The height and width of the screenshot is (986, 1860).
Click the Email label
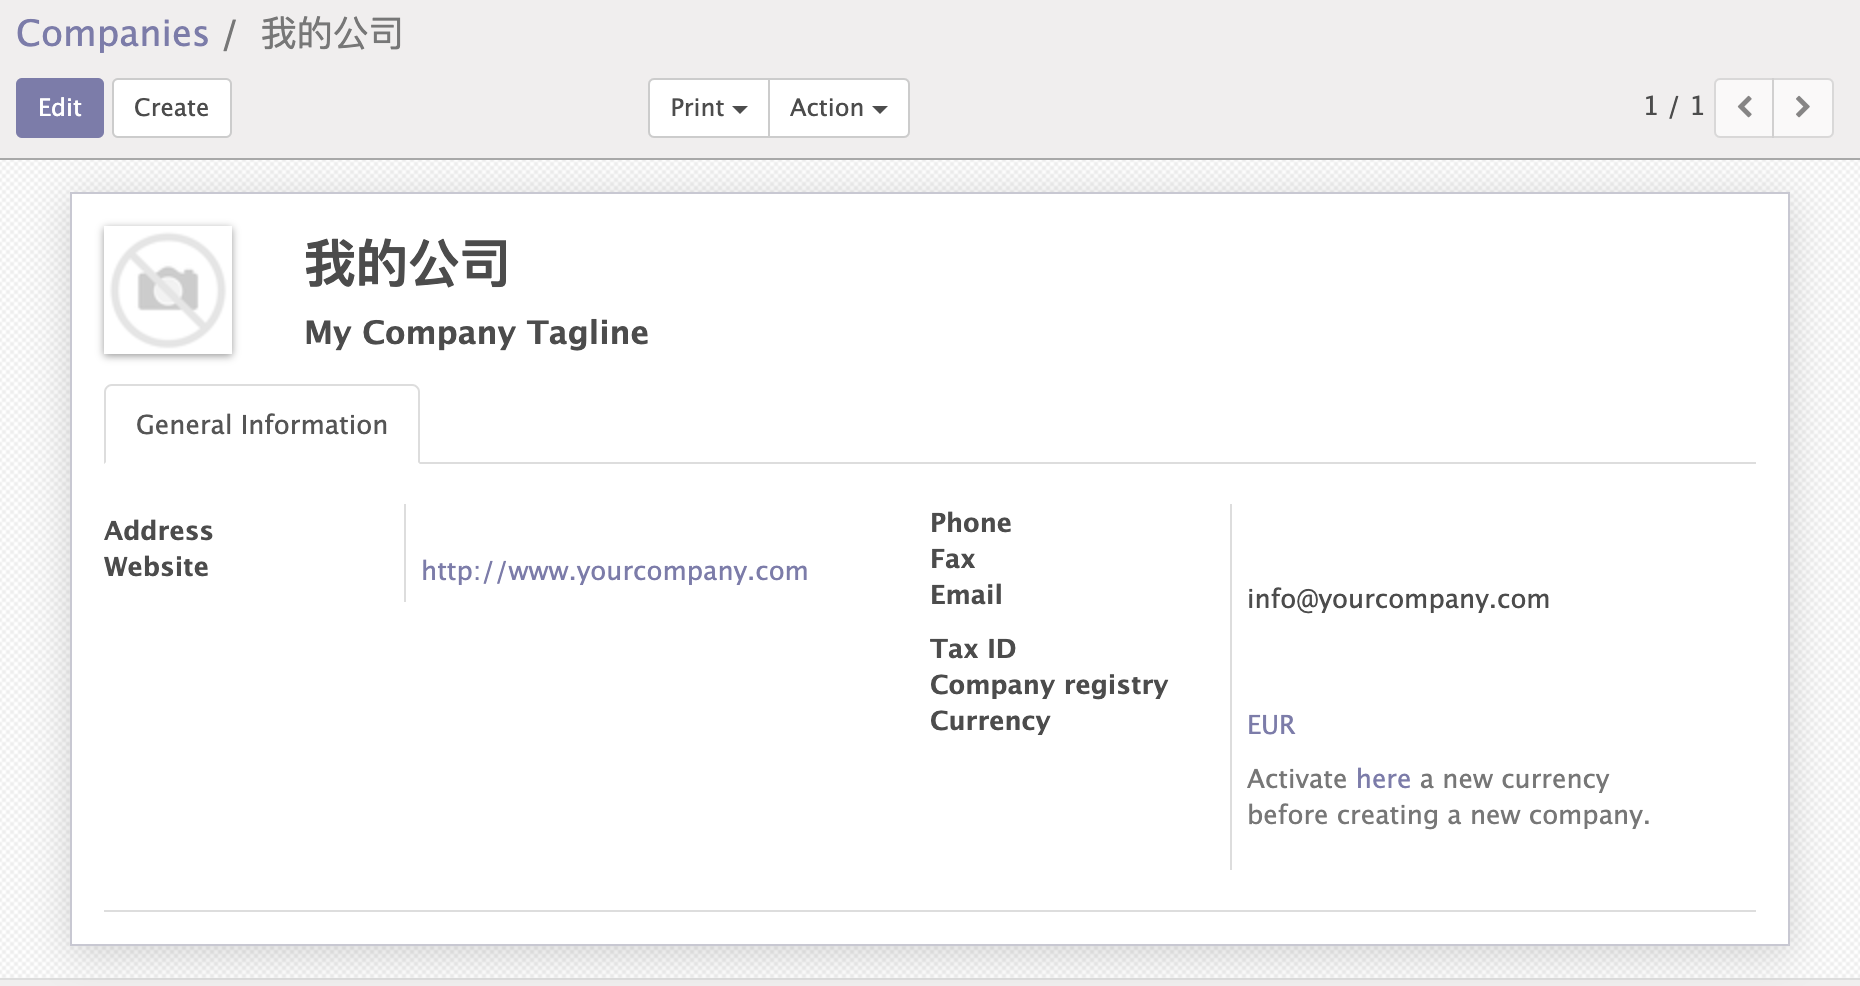tap(966, 594)
